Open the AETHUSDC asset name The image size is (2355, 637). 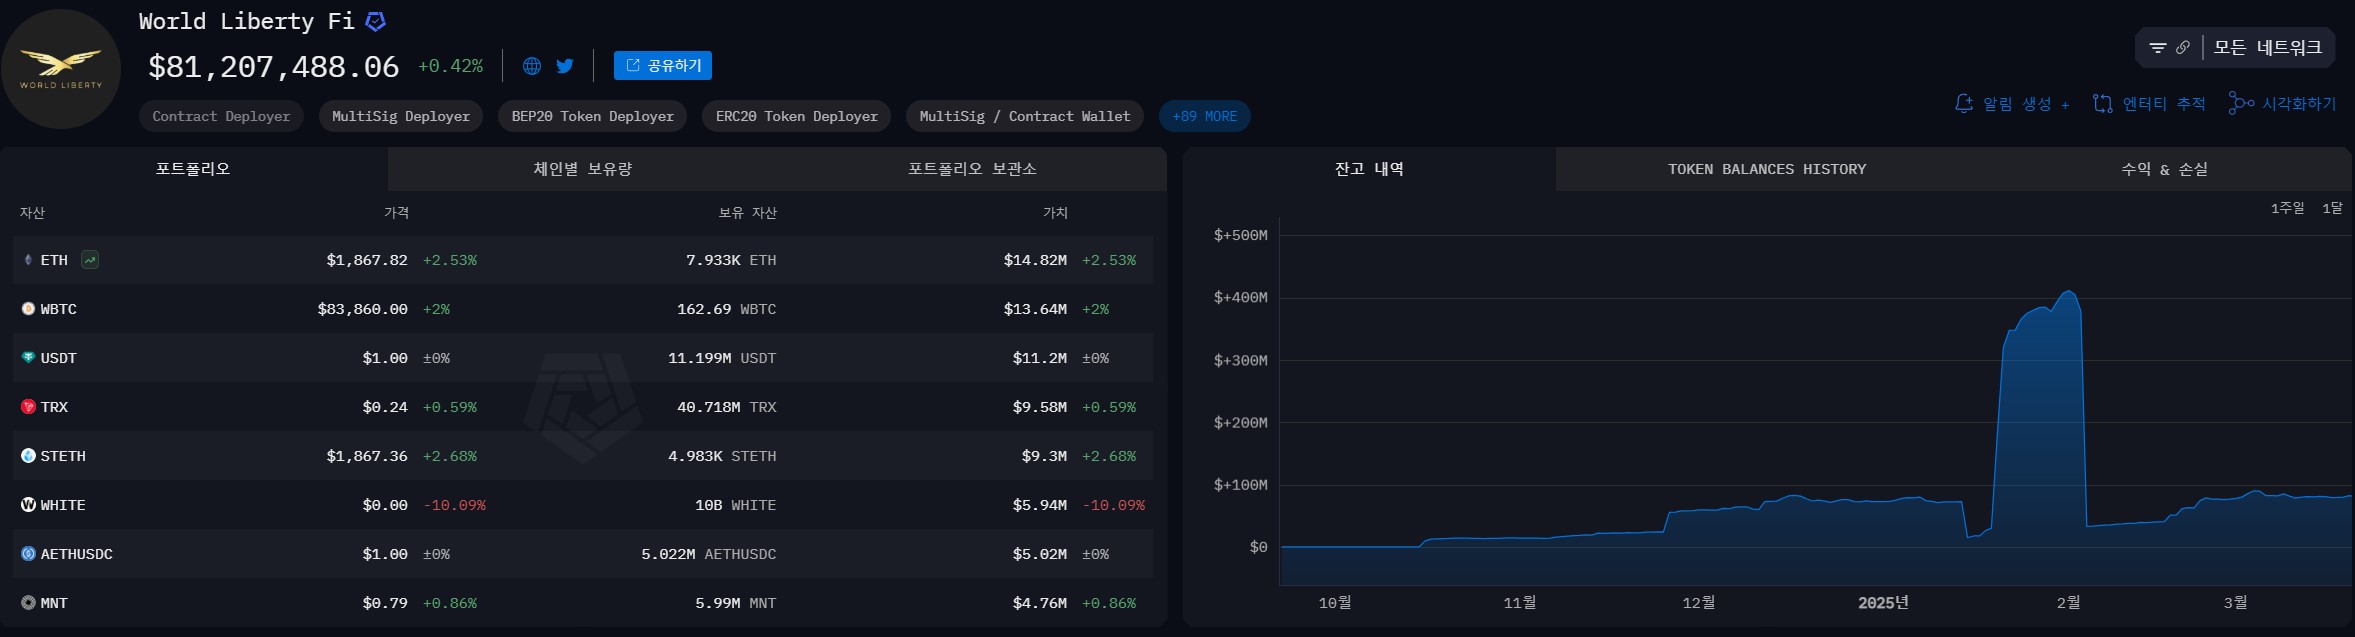77,554
